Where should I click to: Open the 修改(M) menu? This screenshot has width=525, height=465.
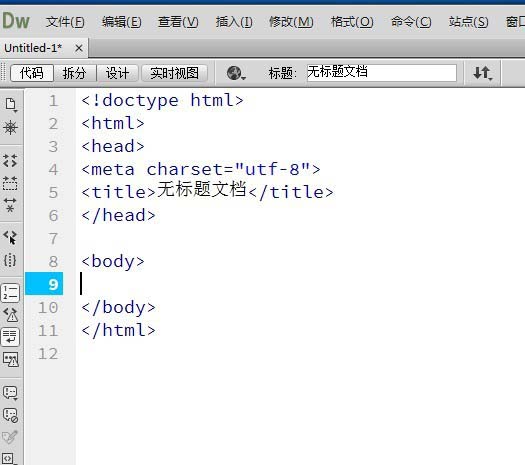pos(291,22)
